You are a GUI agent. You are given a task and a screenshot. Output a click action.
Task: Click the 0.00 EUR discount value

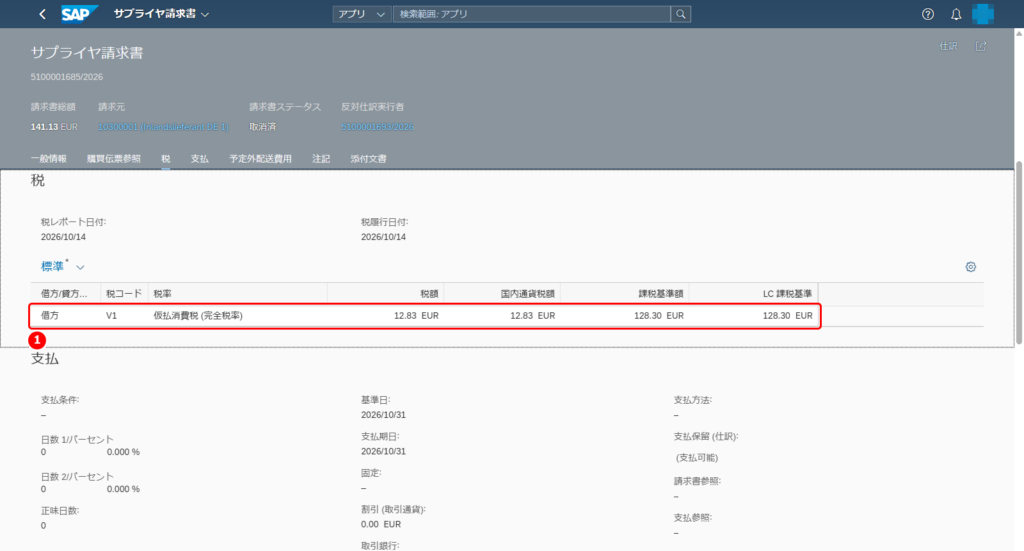click(x=381, y=524)
